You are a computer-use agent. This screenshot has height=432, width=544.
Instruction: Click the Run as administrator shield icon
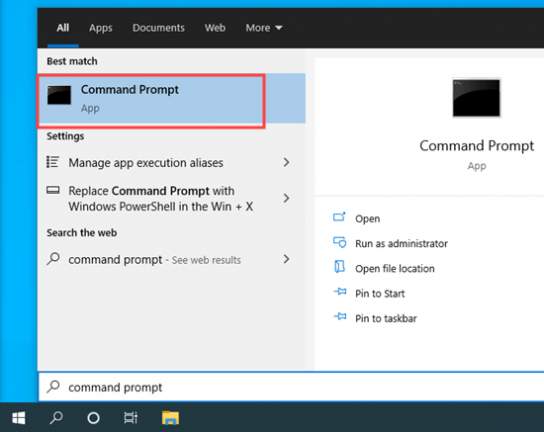(339, 242)
